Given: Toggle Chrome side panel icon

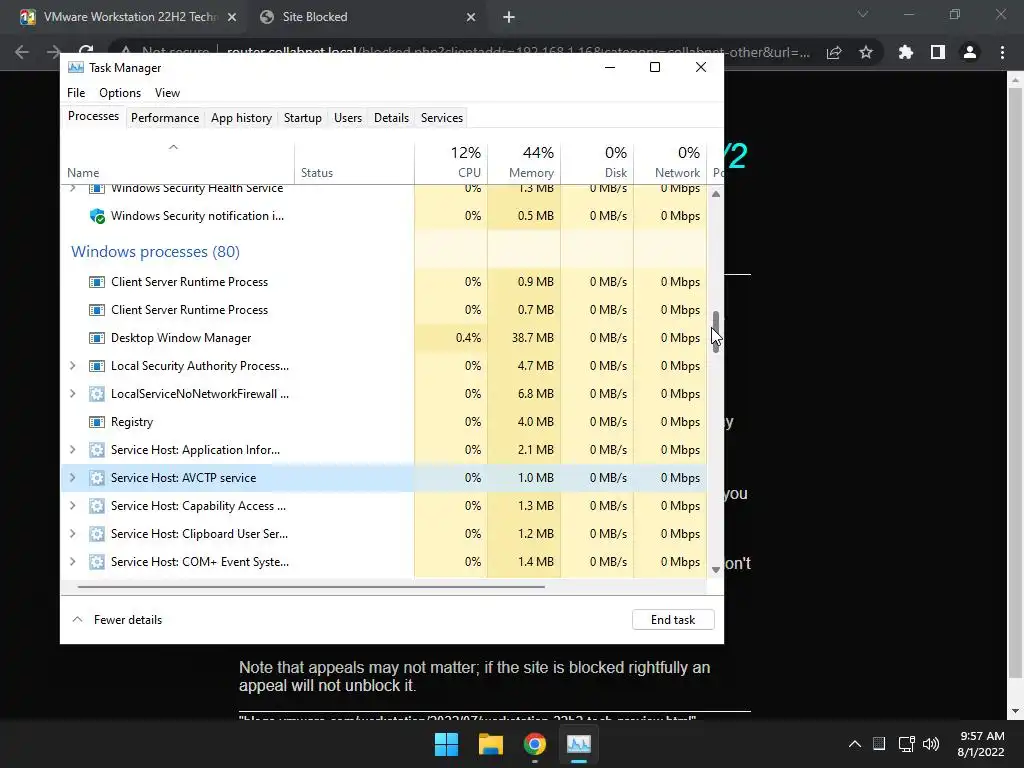Looking at the screenshot, I should pos(938,52).
